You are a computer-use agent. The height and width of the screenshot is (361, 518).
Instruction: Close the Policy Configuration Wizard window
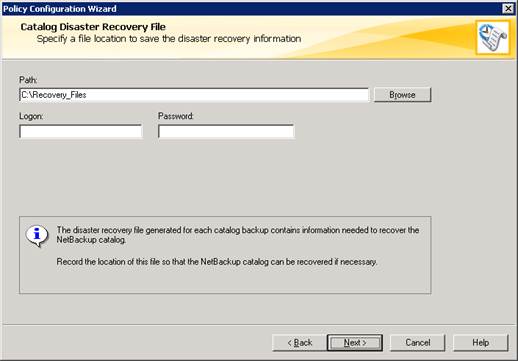[x=508, y=8]
